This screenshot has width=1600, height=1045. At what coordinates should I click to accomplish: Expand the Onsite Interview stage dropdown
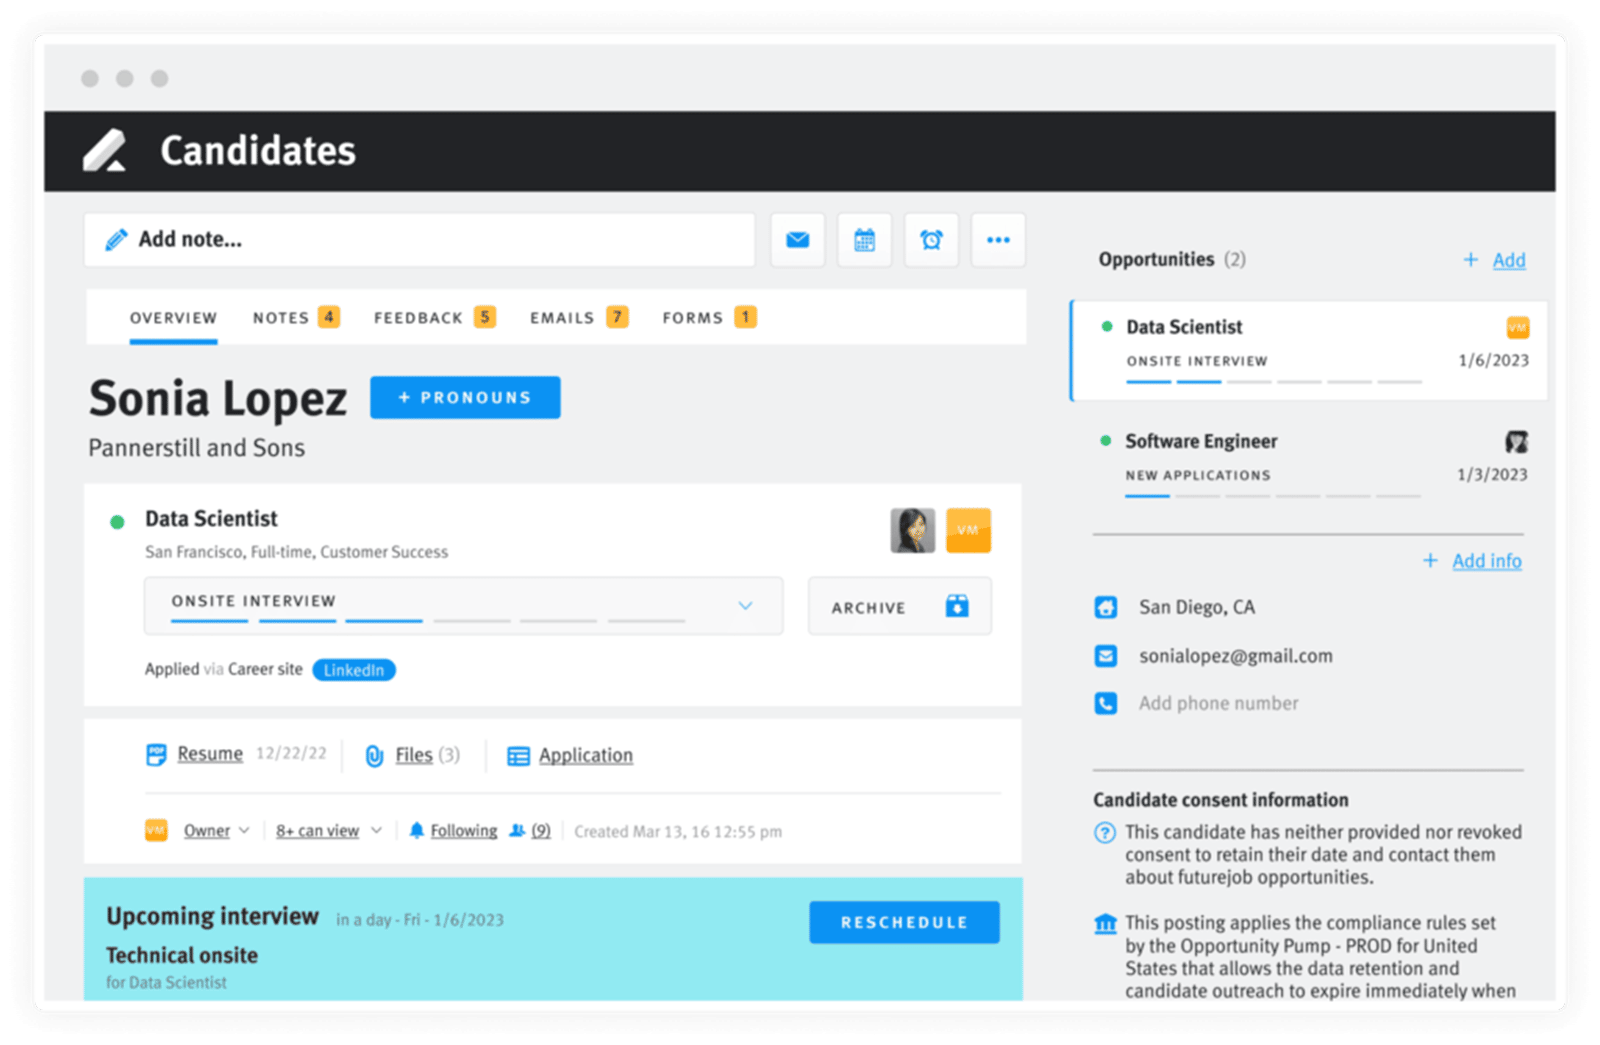(745, 606)
